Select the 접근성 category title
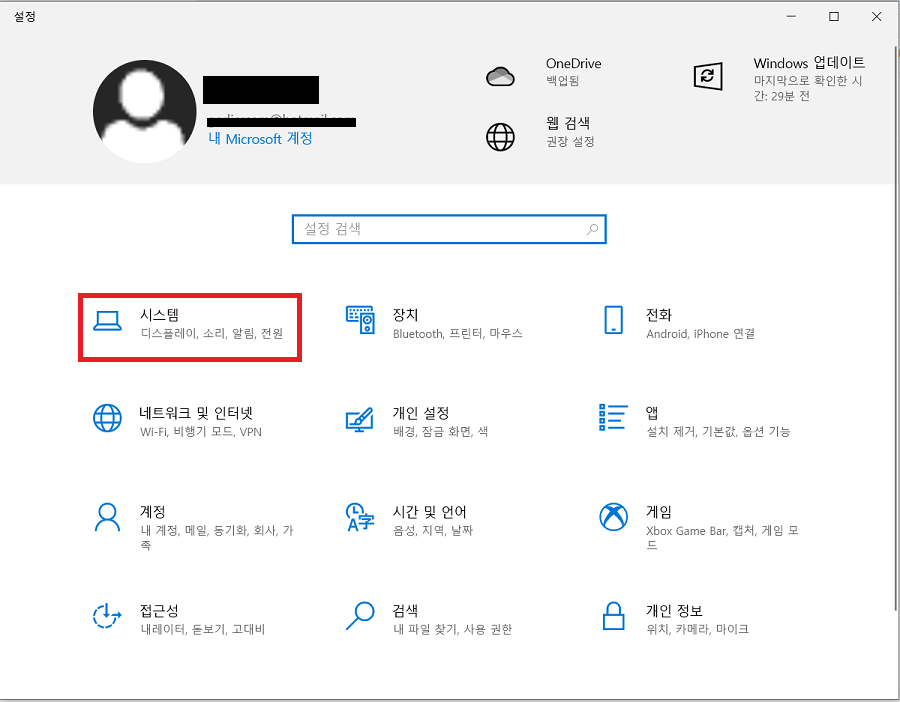 (159, 610)
